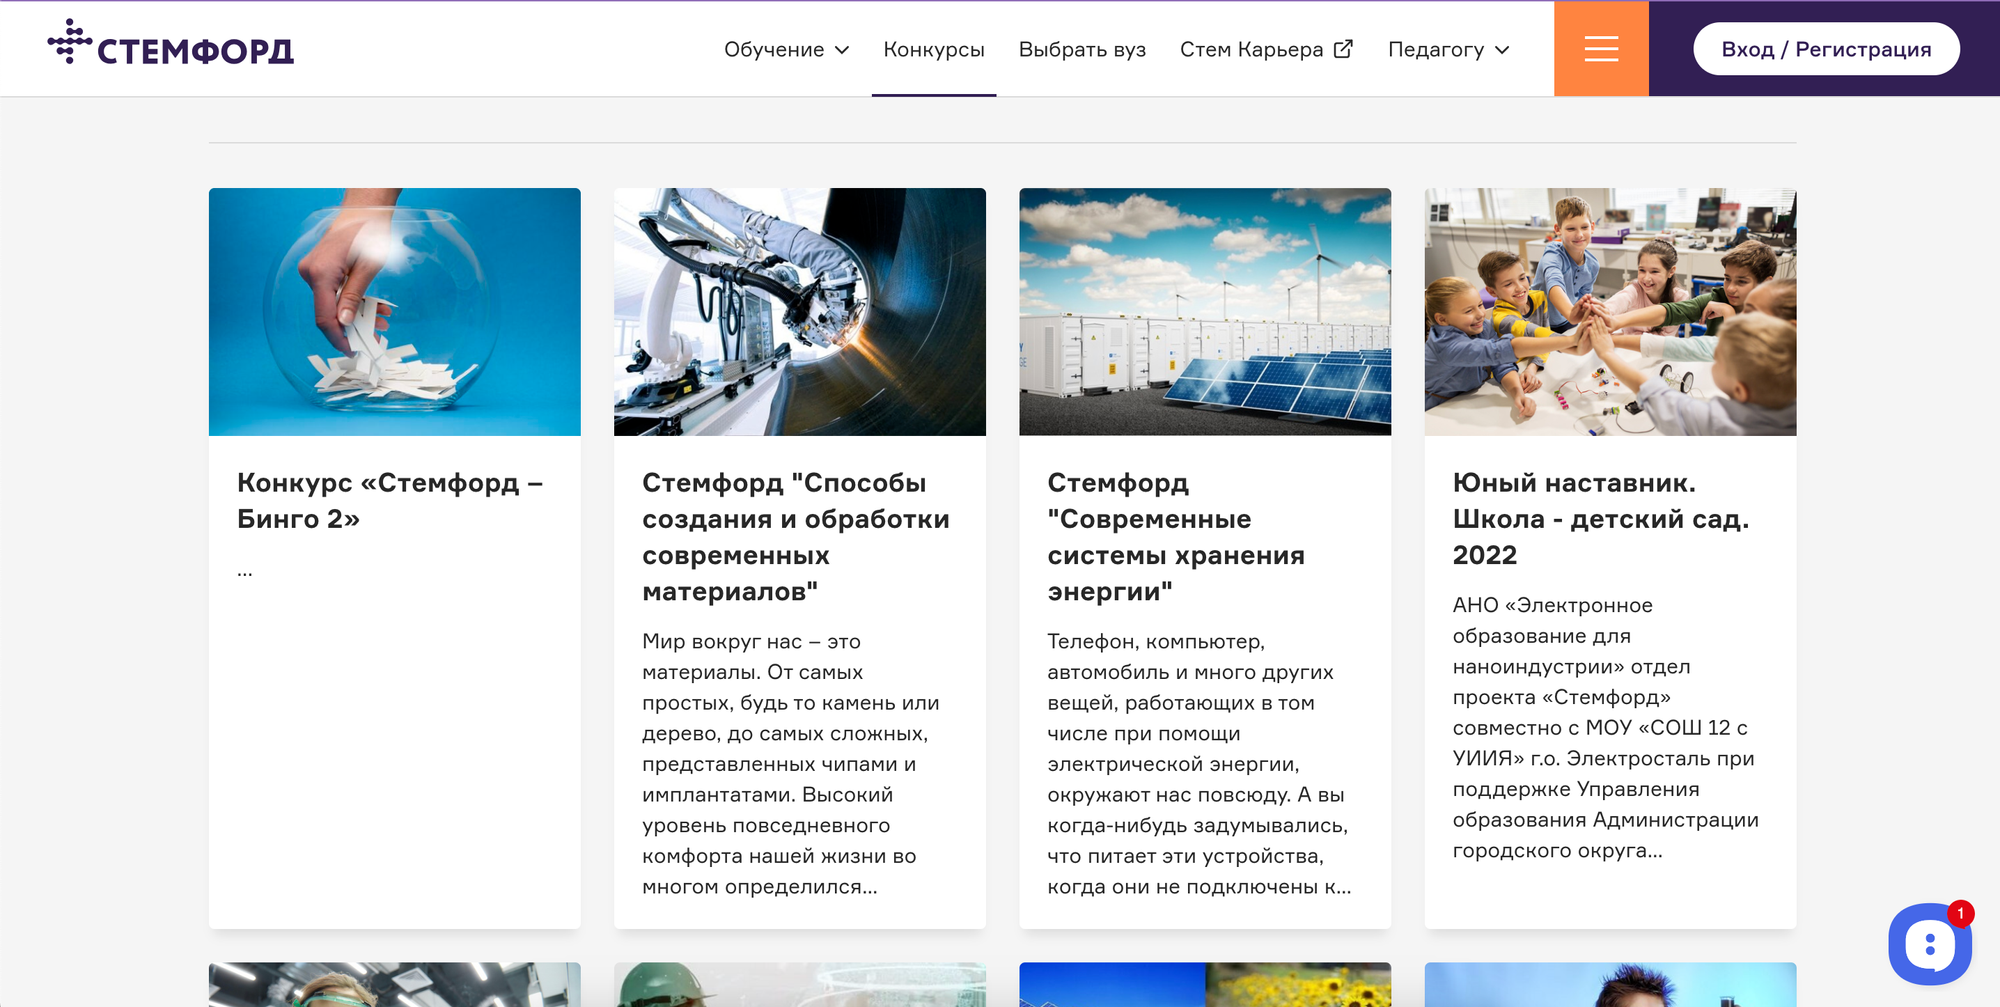
Task: Open the Юный наставник. Школа - детский сад title
Action: pyautogui.click(x=1600, y=519)
